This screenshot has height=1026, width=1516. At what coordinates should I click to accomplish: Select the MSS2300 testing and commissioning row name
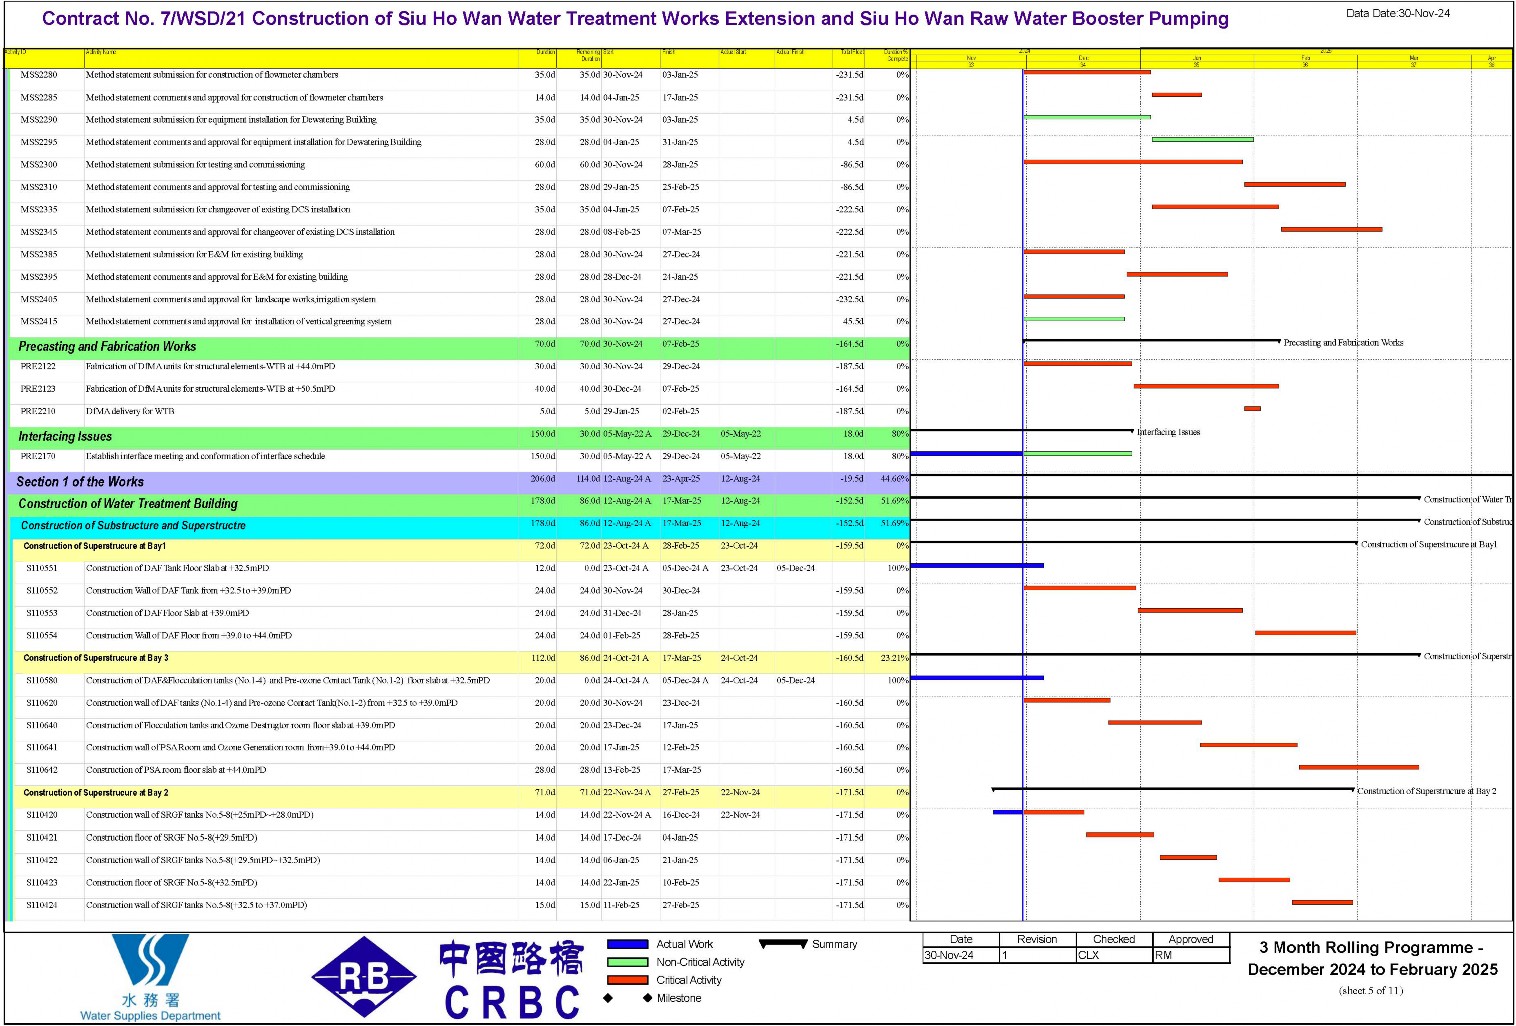pyautogui.click(x=195, y=165)
